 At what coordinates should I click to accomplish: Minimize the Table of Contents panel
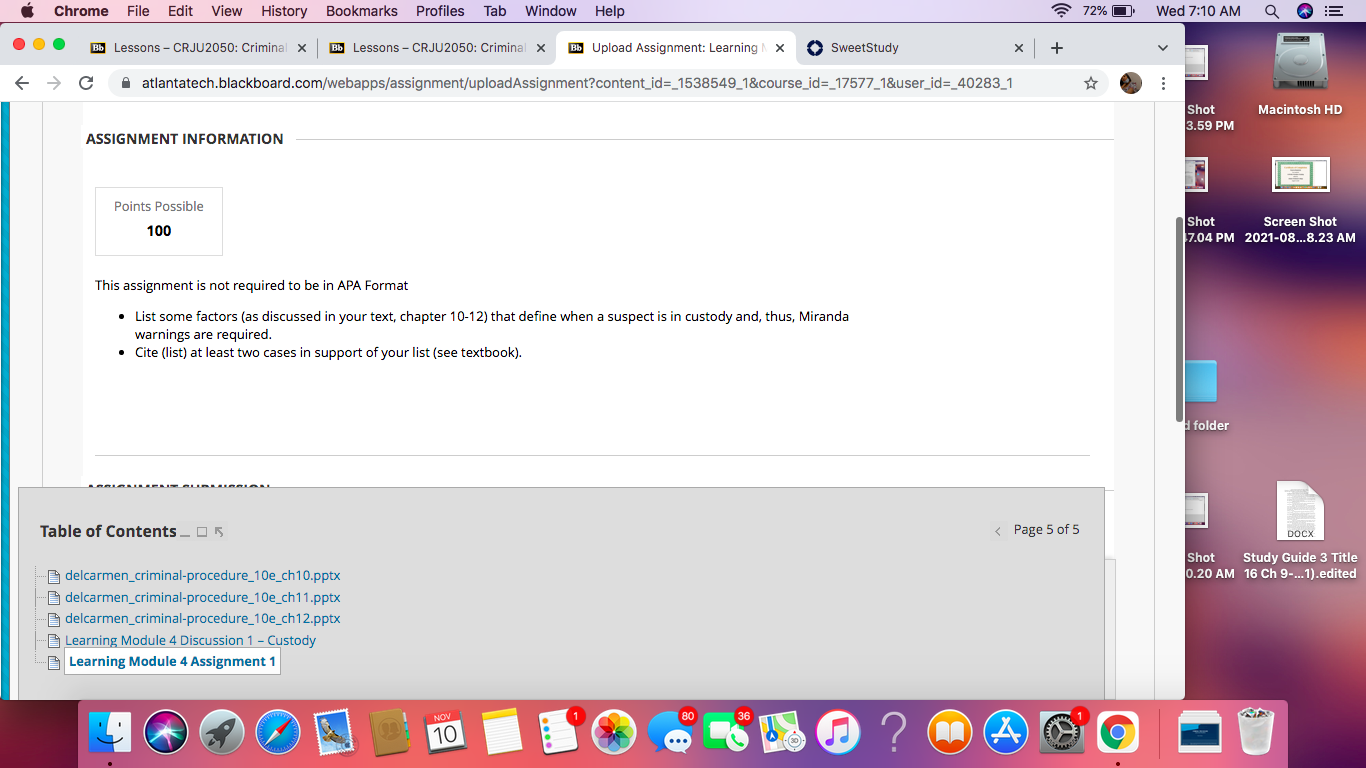185,534
